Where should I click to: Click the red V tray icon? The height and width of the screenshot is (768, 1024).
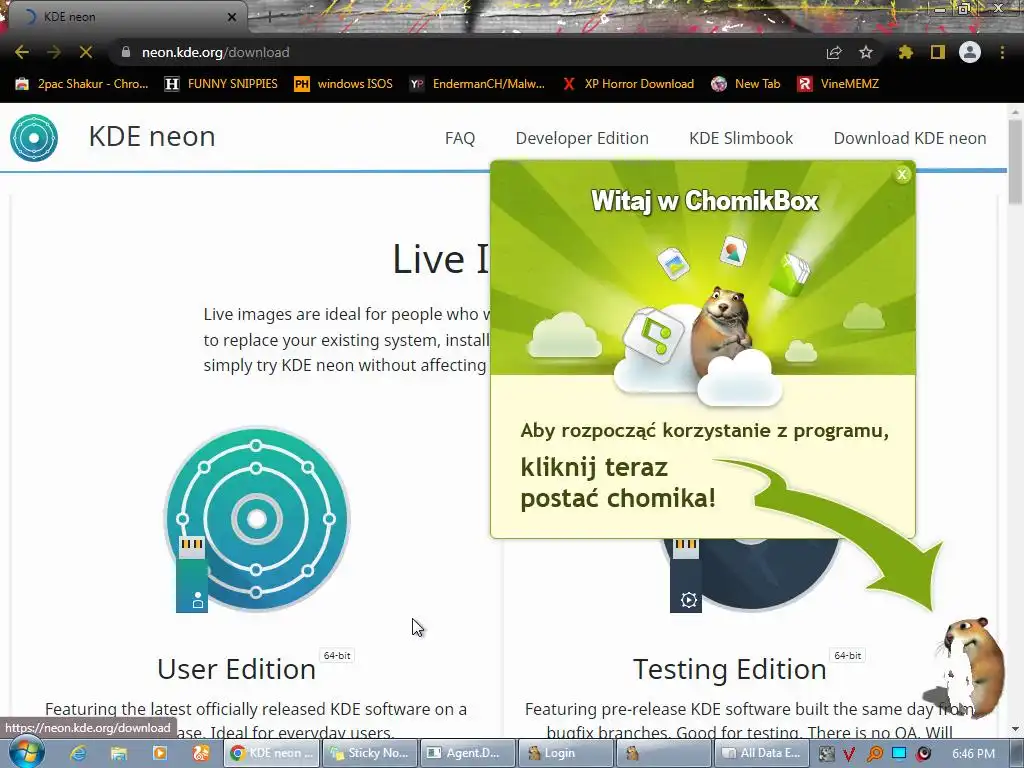click(849, 754)
